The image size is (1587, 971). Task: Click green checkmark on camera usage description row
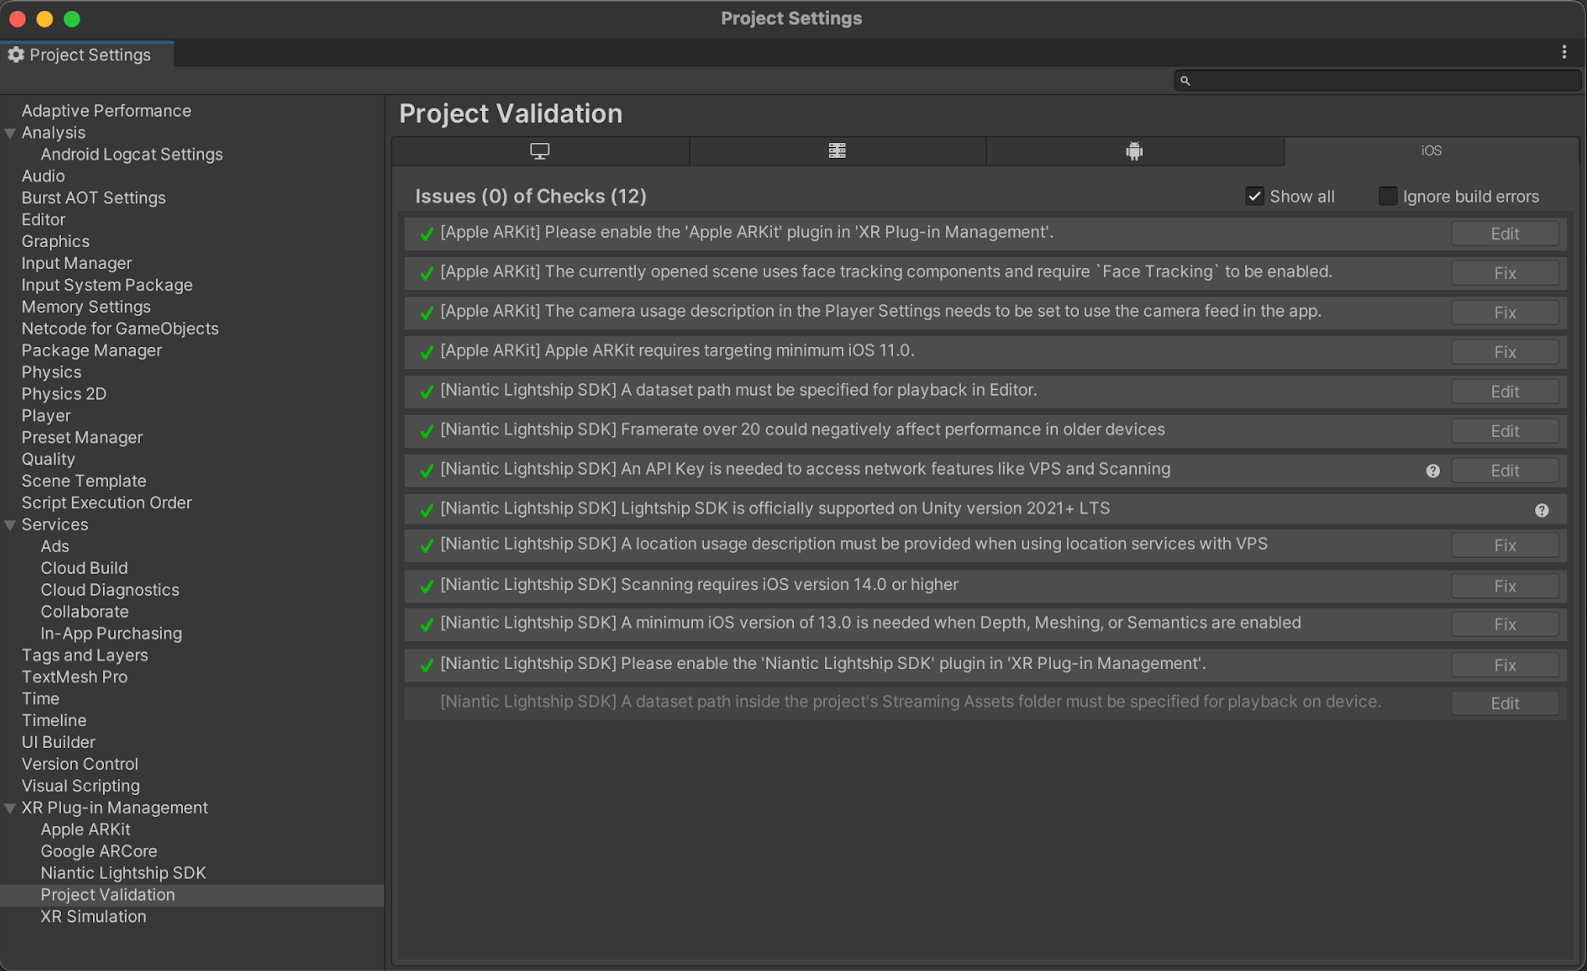pos(427,312)
